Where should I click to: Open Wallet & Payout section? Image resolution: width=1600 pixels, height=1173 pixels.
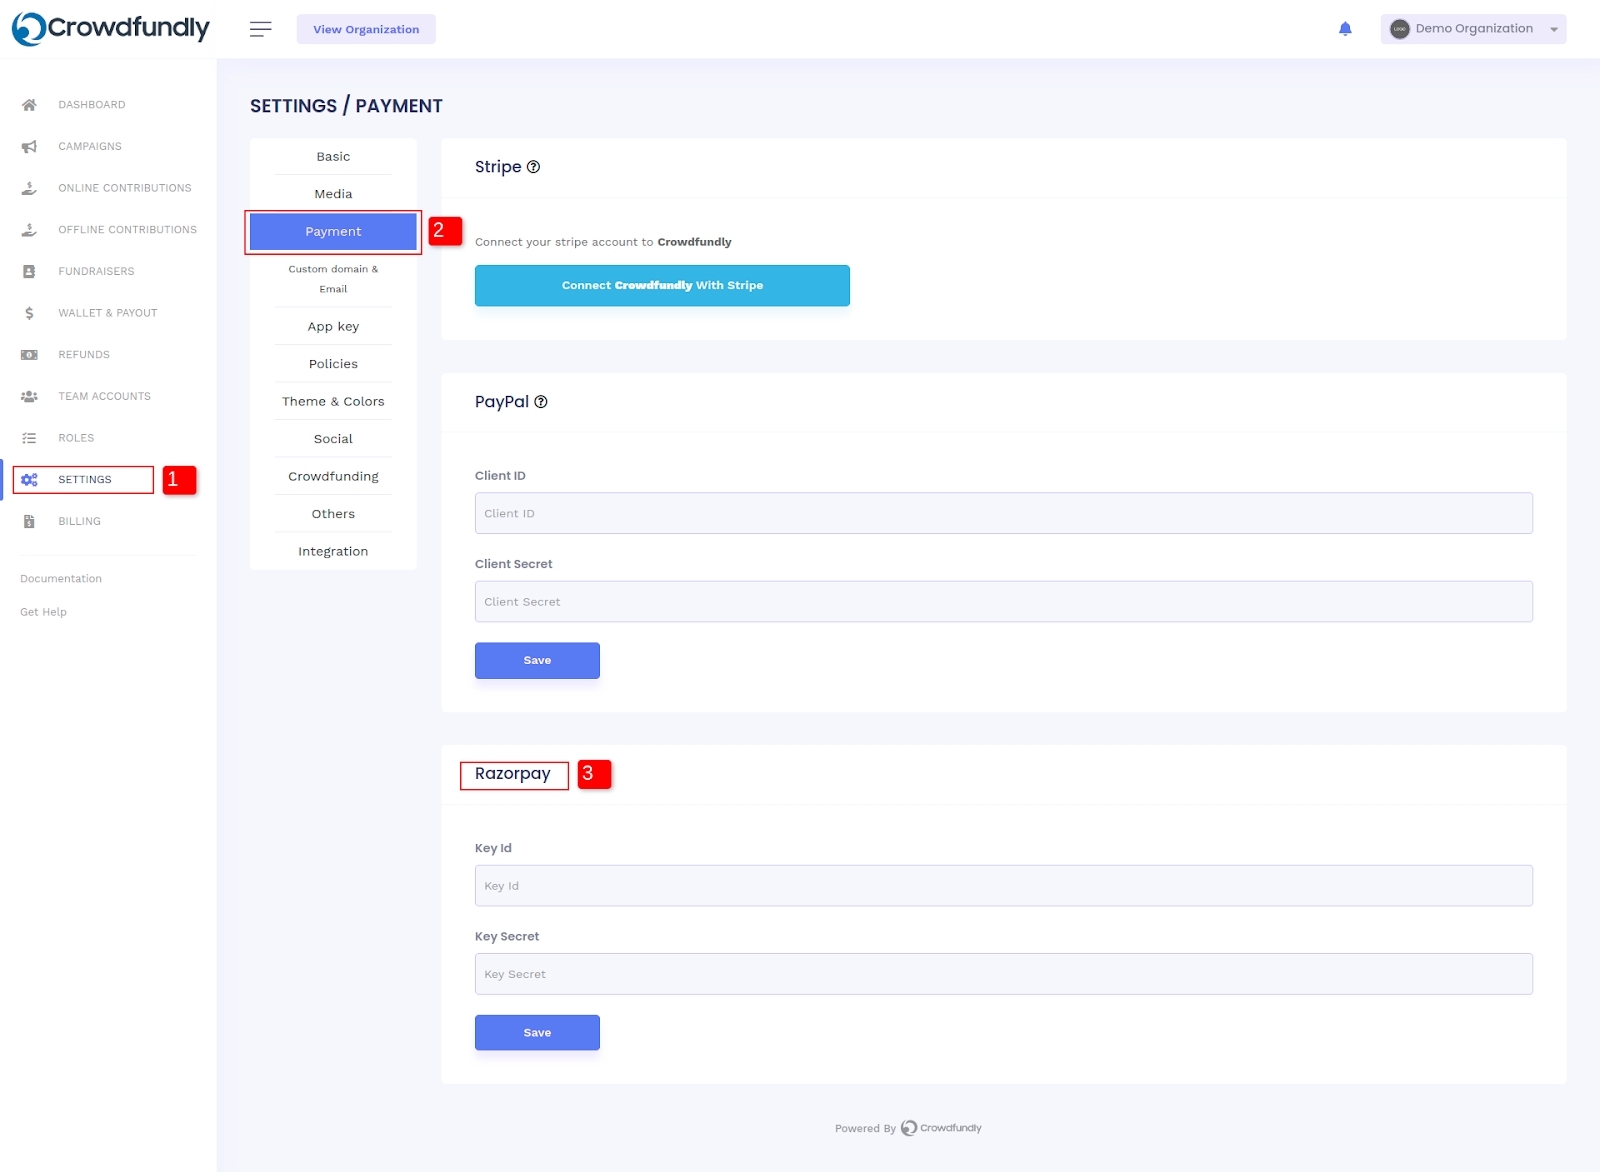108,313
